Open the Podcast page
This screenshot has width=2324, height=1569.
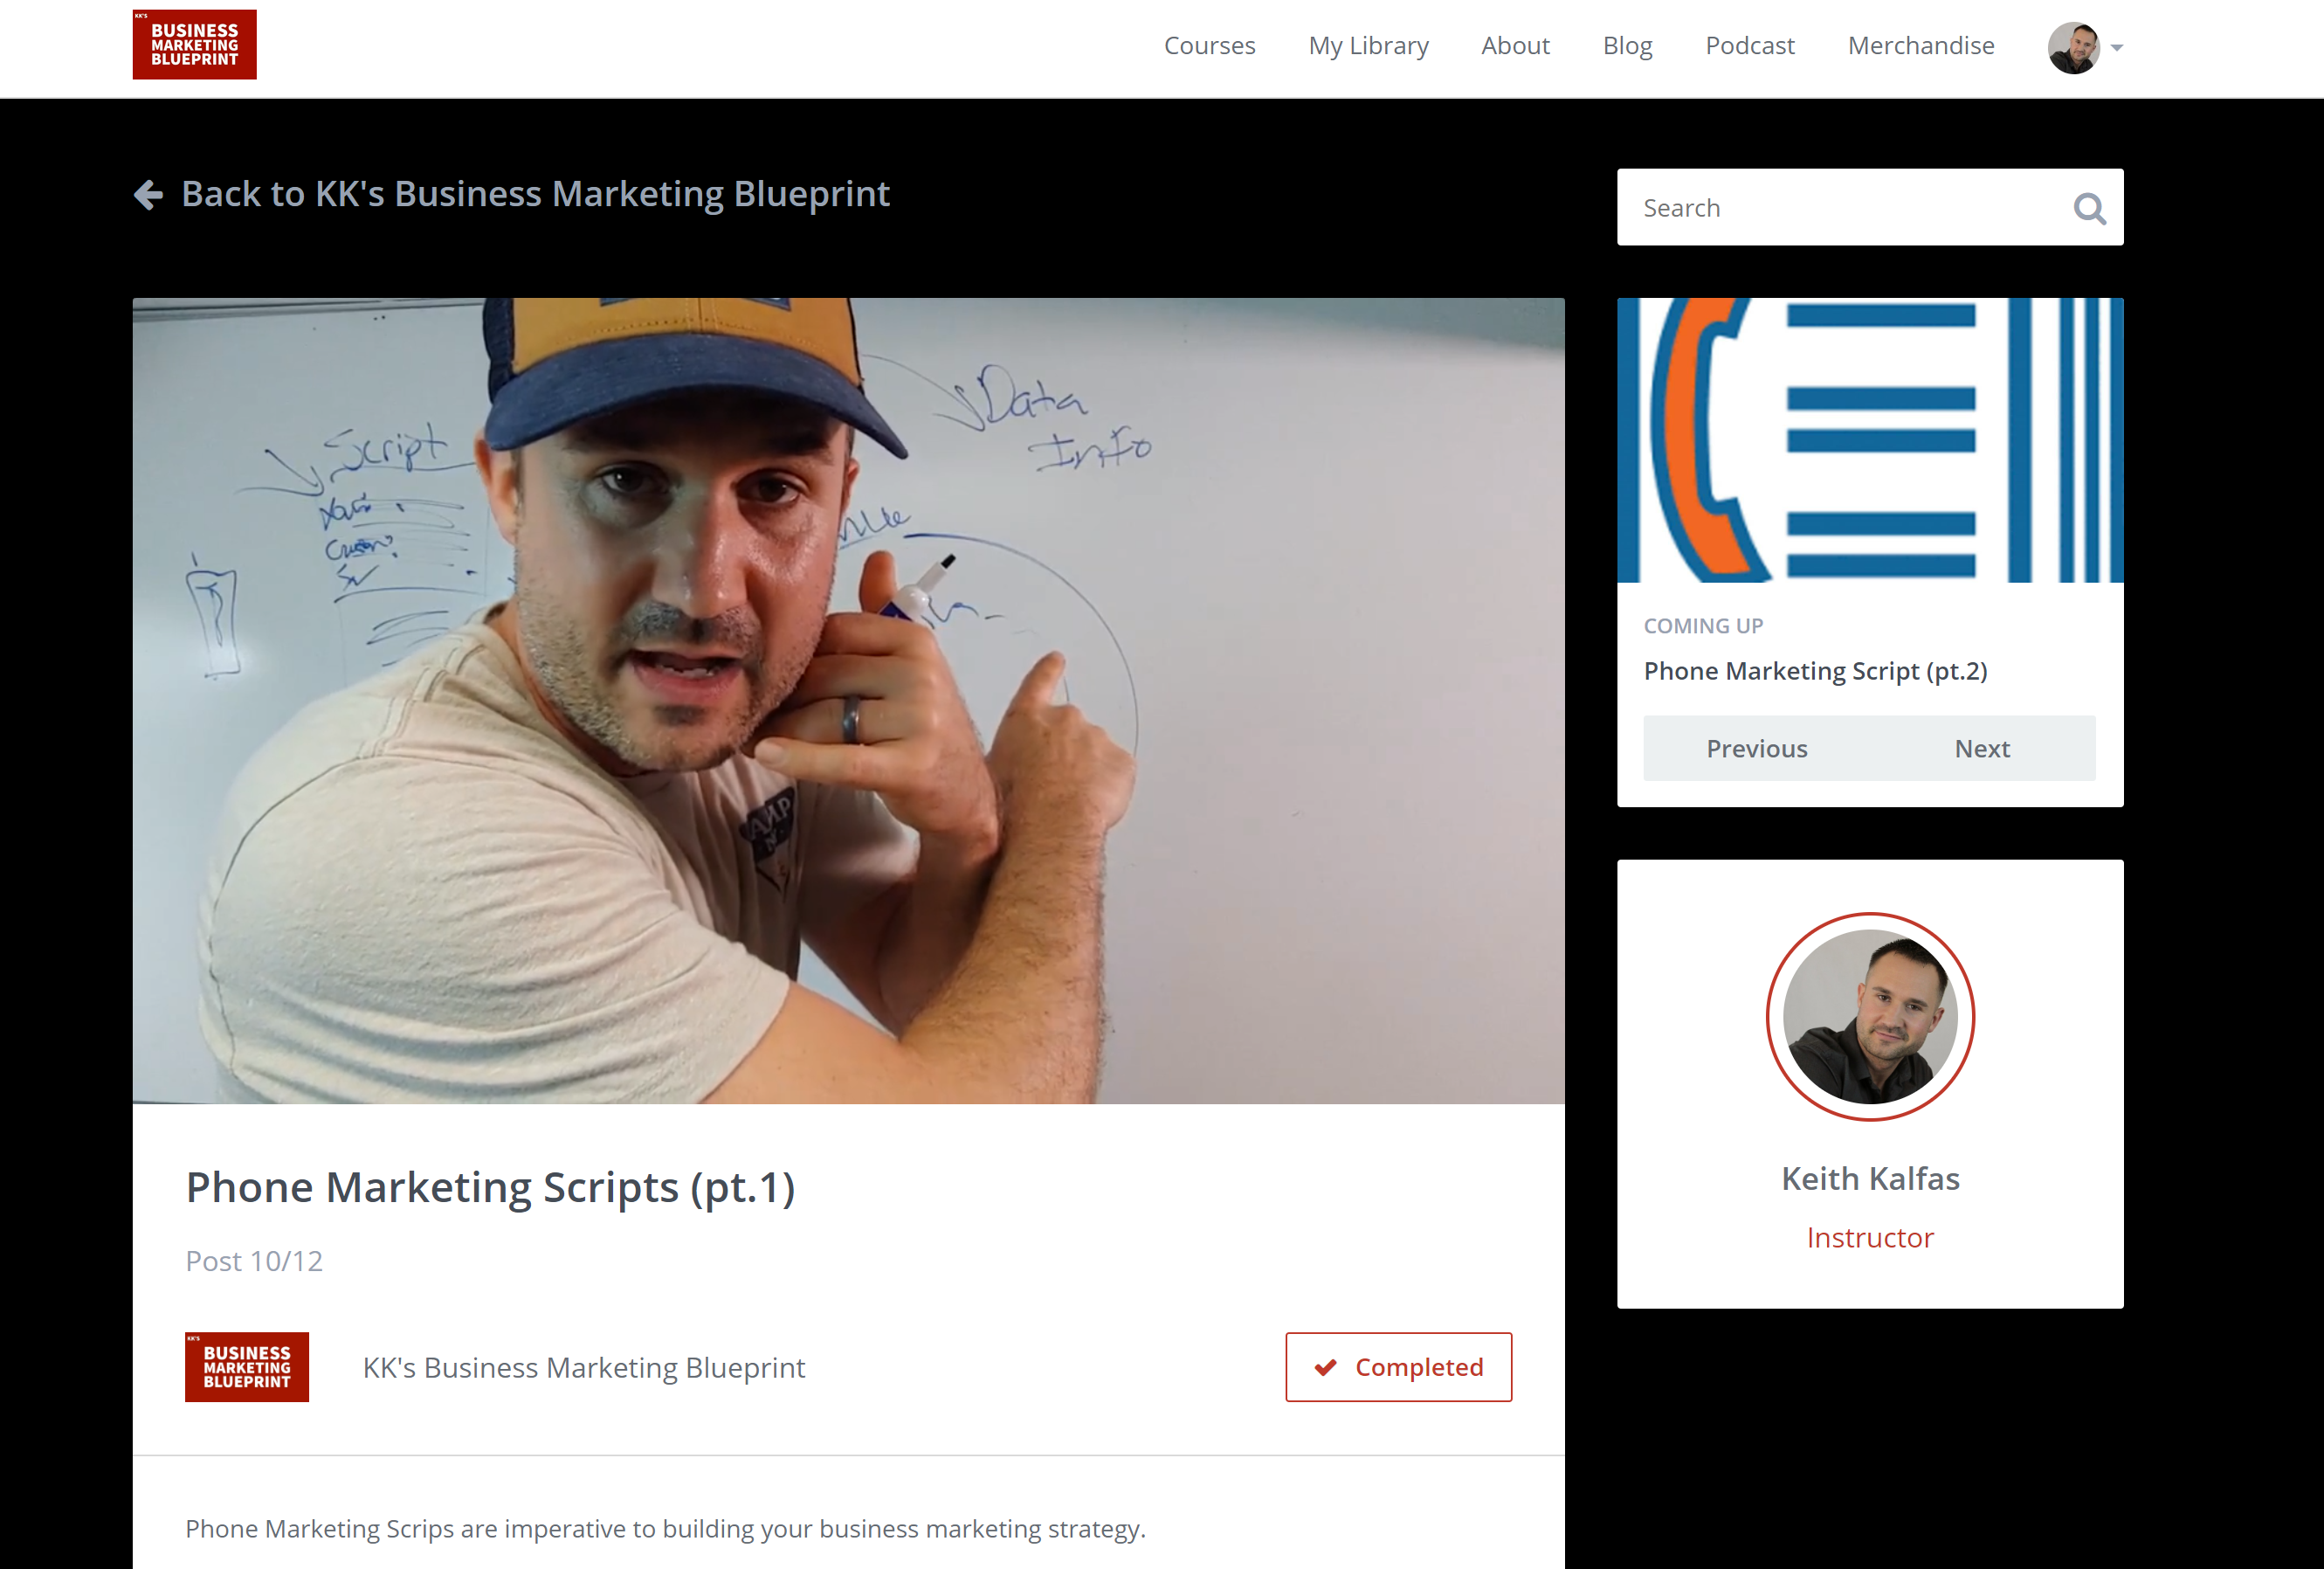pos(1749,46)
